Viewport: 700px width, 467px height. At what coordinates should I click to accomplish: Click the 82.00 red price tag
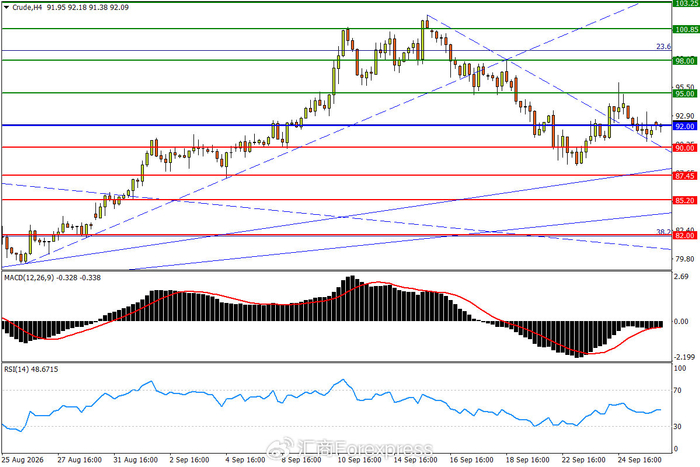[x=684, y=235]
